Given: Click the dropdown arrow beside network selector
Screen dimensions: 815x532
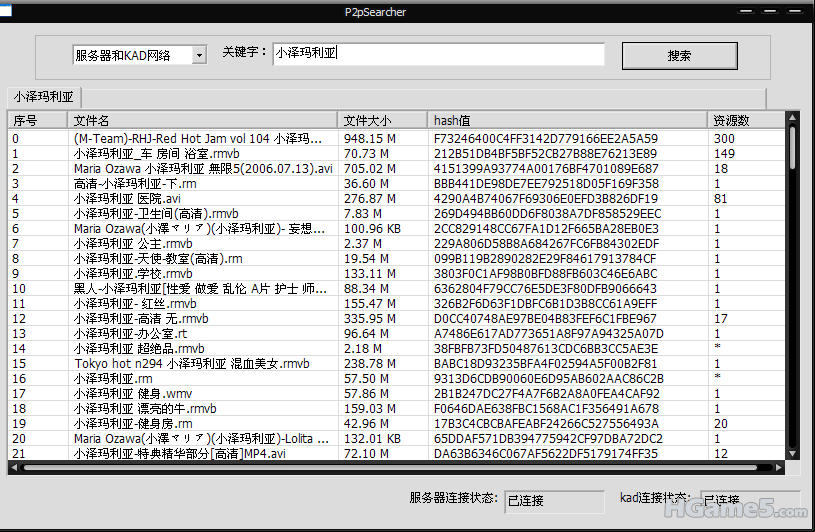Looking at the screenshot, I should 199,55.
